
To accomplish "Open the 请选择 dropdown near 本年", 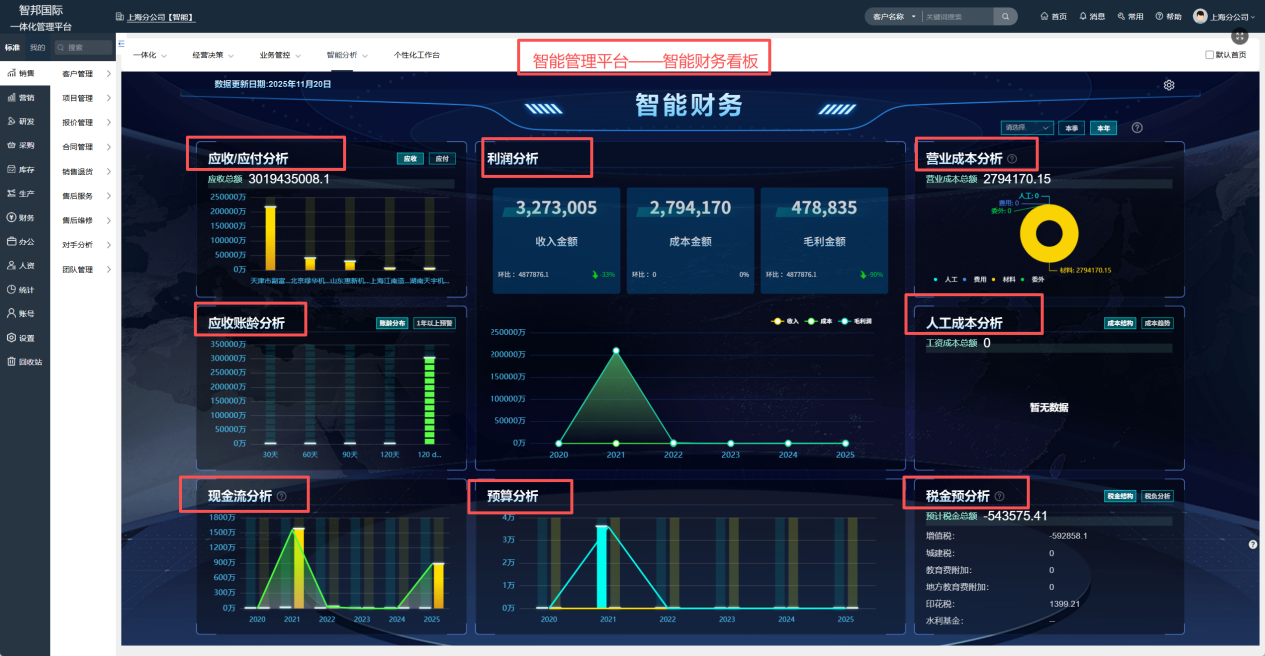I will (1026, 127).
